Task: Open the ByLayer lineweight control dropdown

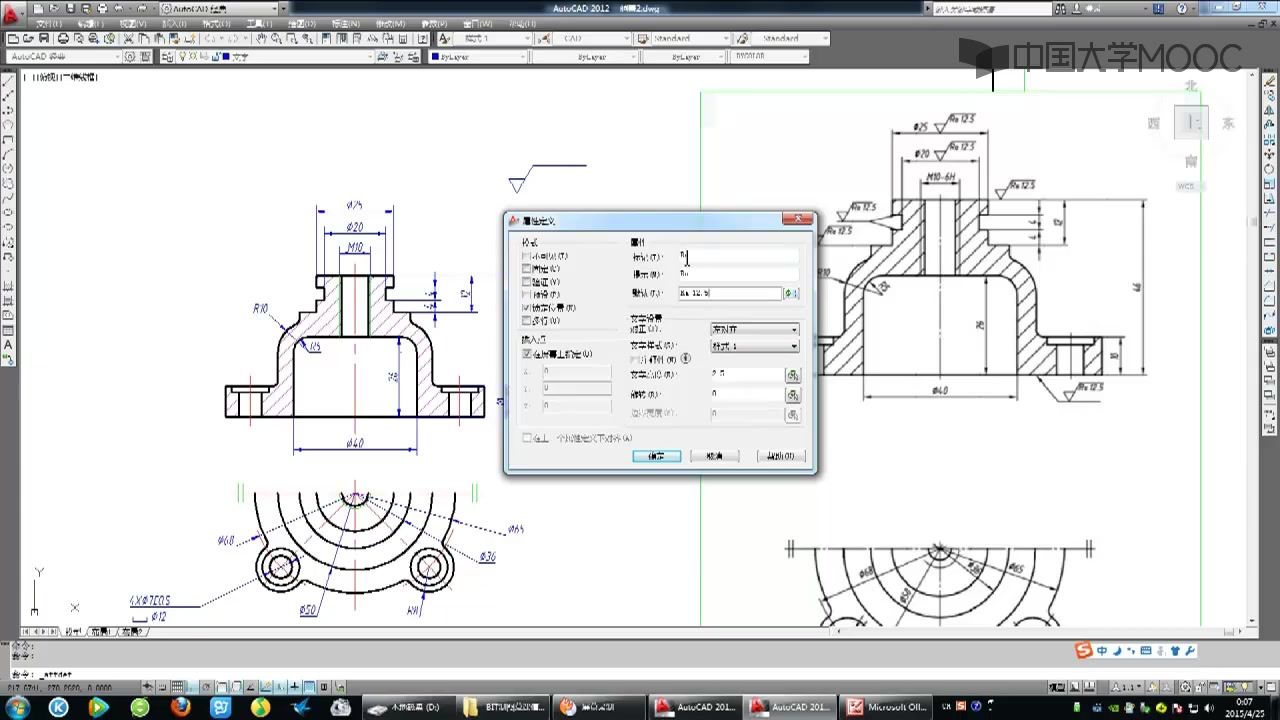Action: pyautogui.click(x=686, y=57)
